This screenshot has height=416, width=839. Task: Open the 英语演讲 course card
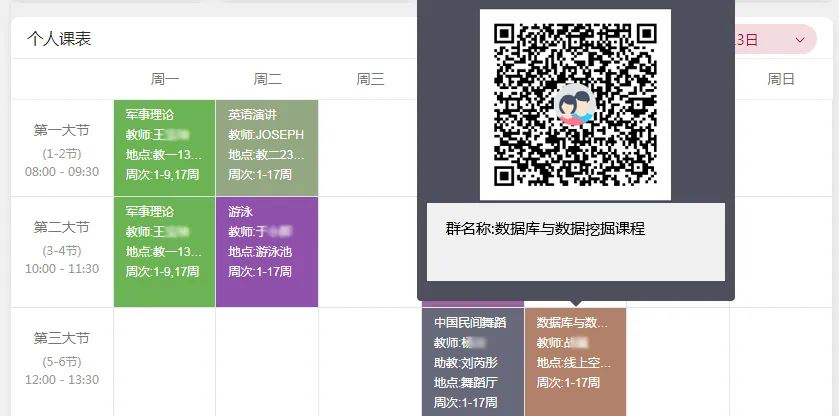[266, 145]
